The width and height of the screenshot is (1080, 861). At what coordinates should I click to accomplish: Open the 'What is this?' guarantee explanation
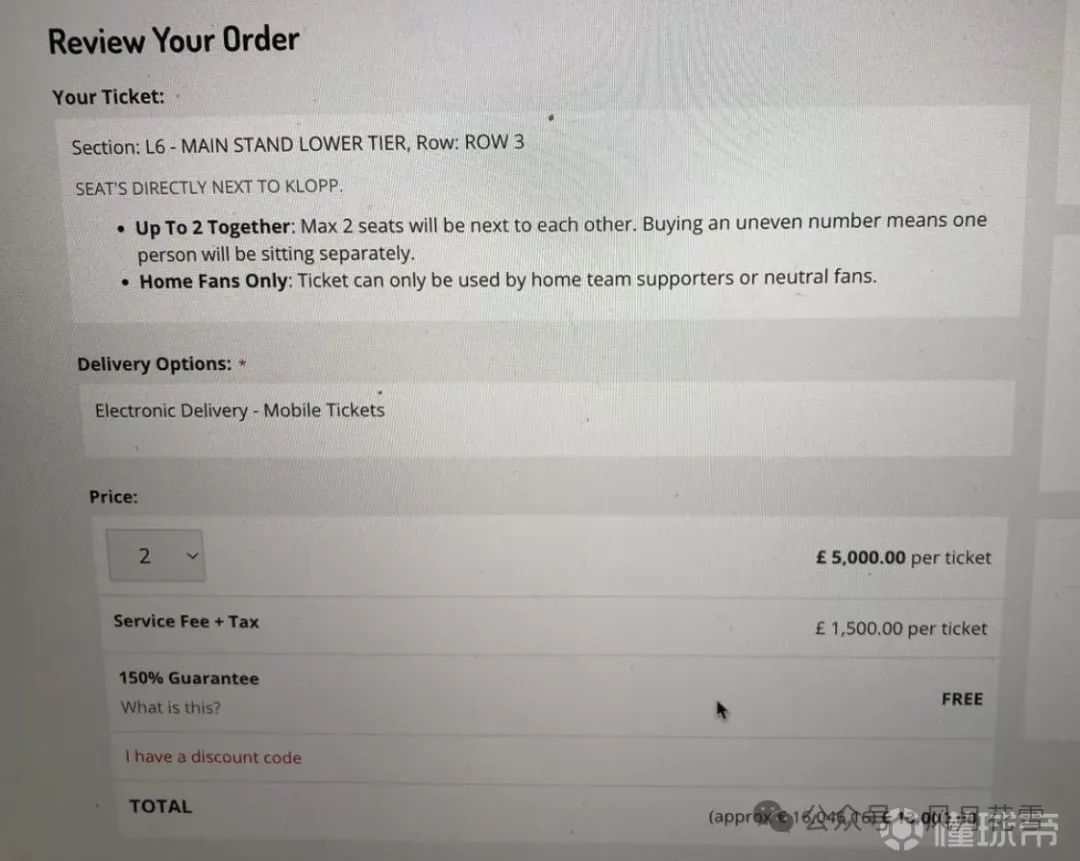170,707
